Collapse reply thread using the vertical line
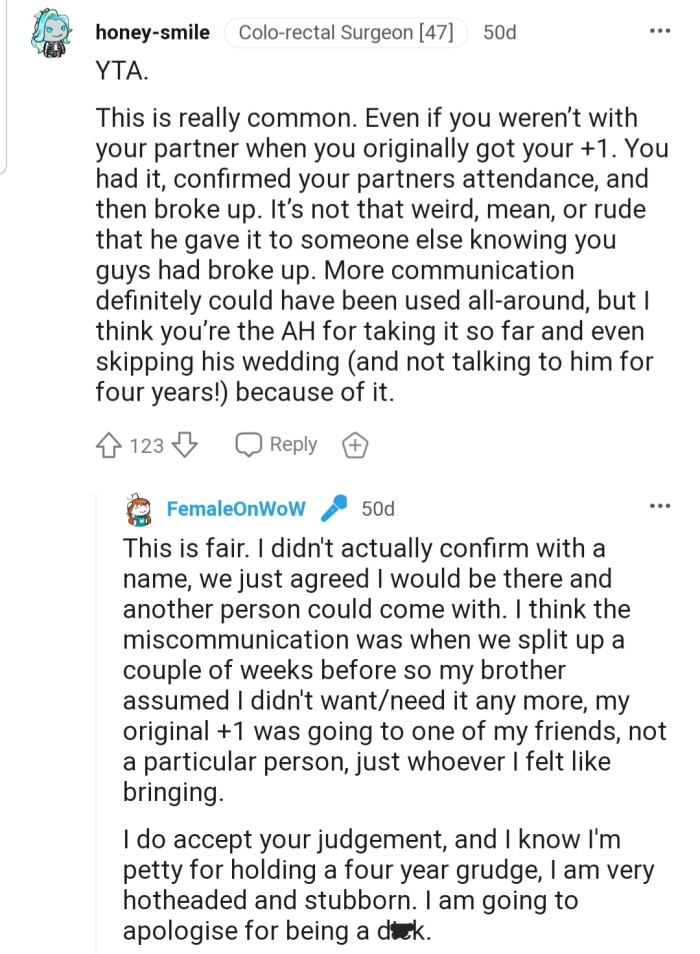 coord(97,720)
